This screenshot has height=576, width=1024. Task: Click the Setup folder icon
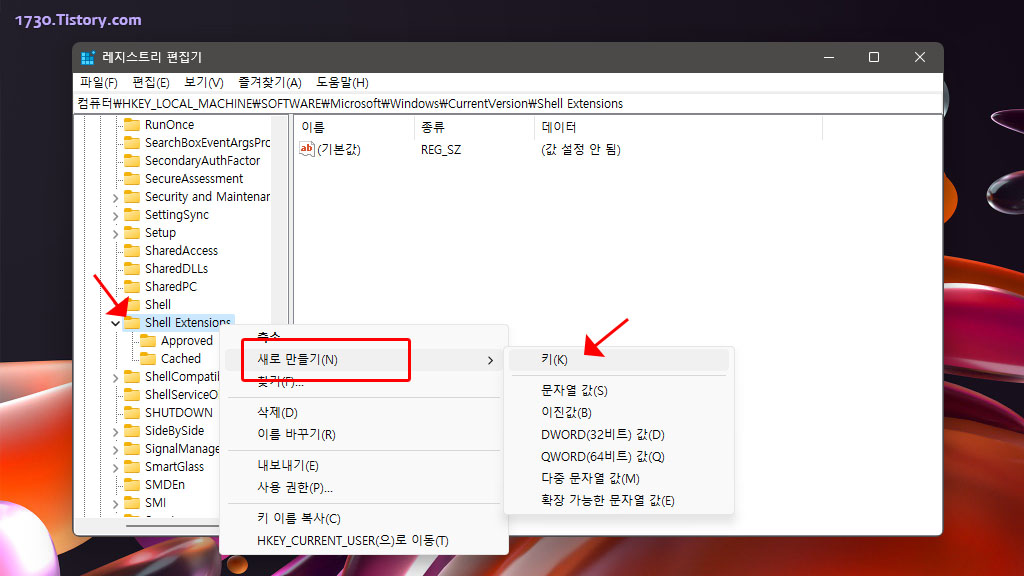(x=132, y=232)
